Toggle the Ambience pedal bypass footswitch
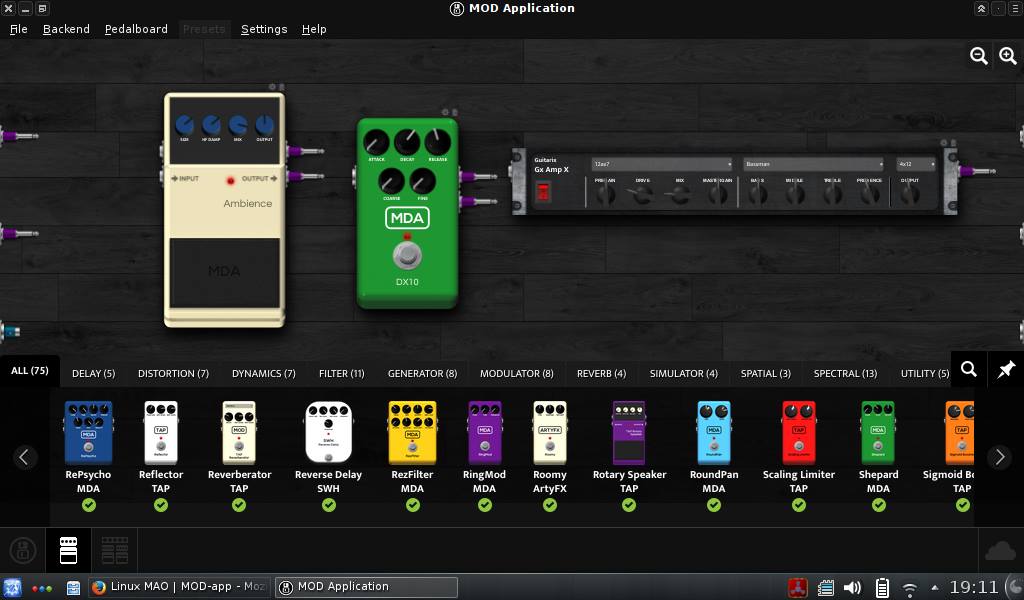Viewport: 1024px width, 600px height. click(225, 272)
